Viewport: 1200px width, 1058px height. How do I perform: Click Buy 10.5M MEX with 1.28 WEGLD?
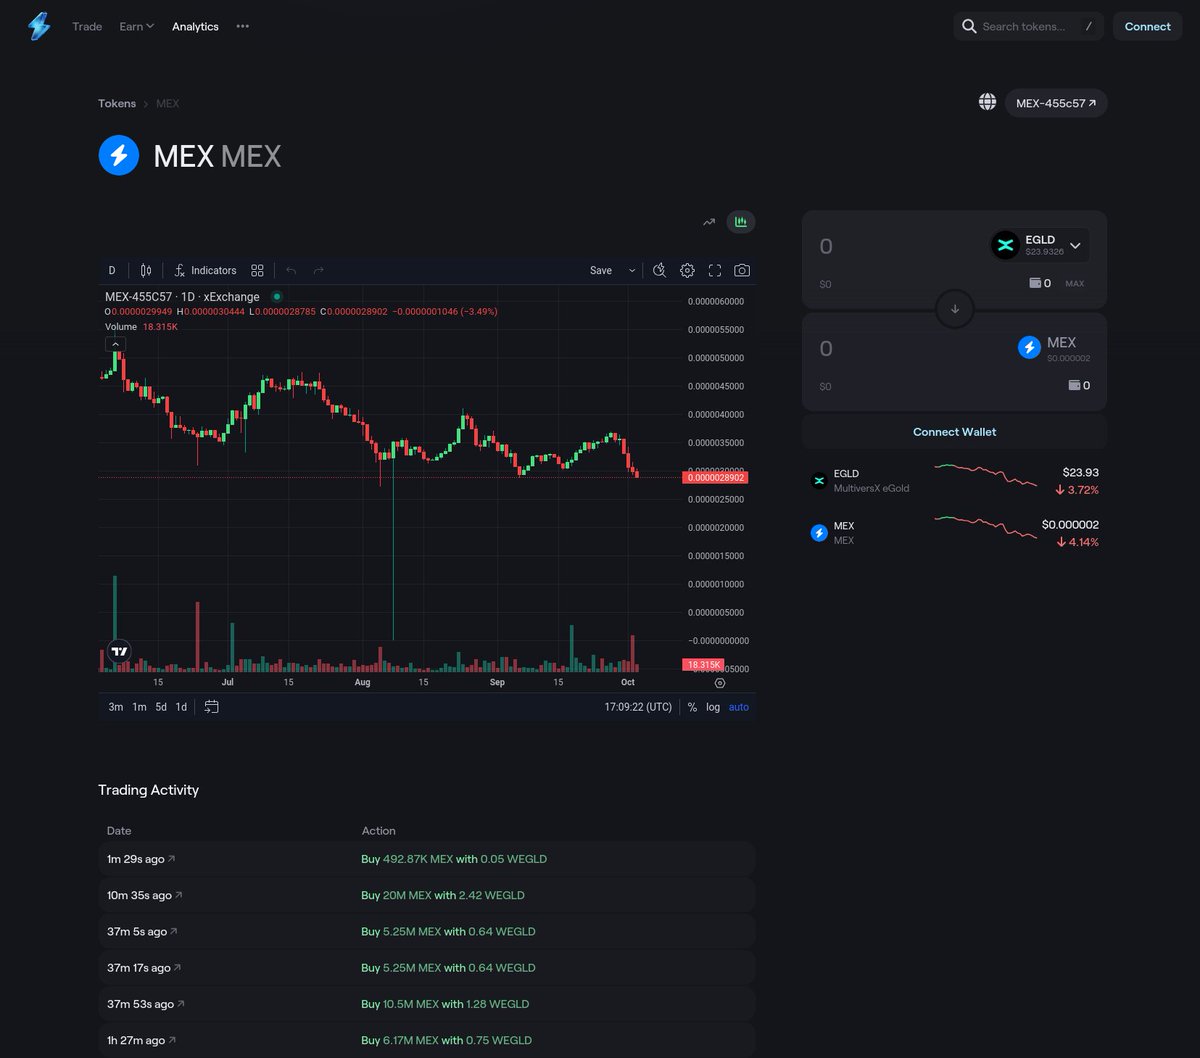click(445, 1003)
